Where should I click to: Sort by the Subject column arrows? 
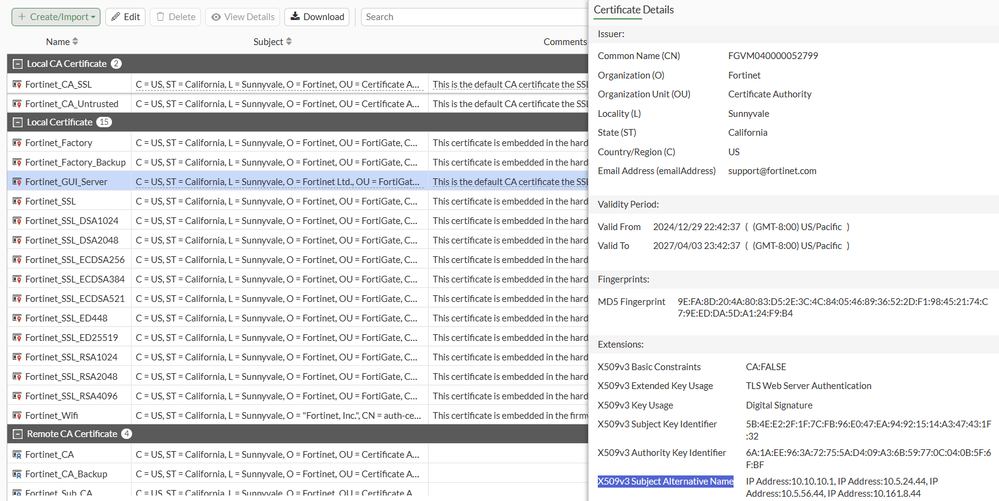point(289,41)
